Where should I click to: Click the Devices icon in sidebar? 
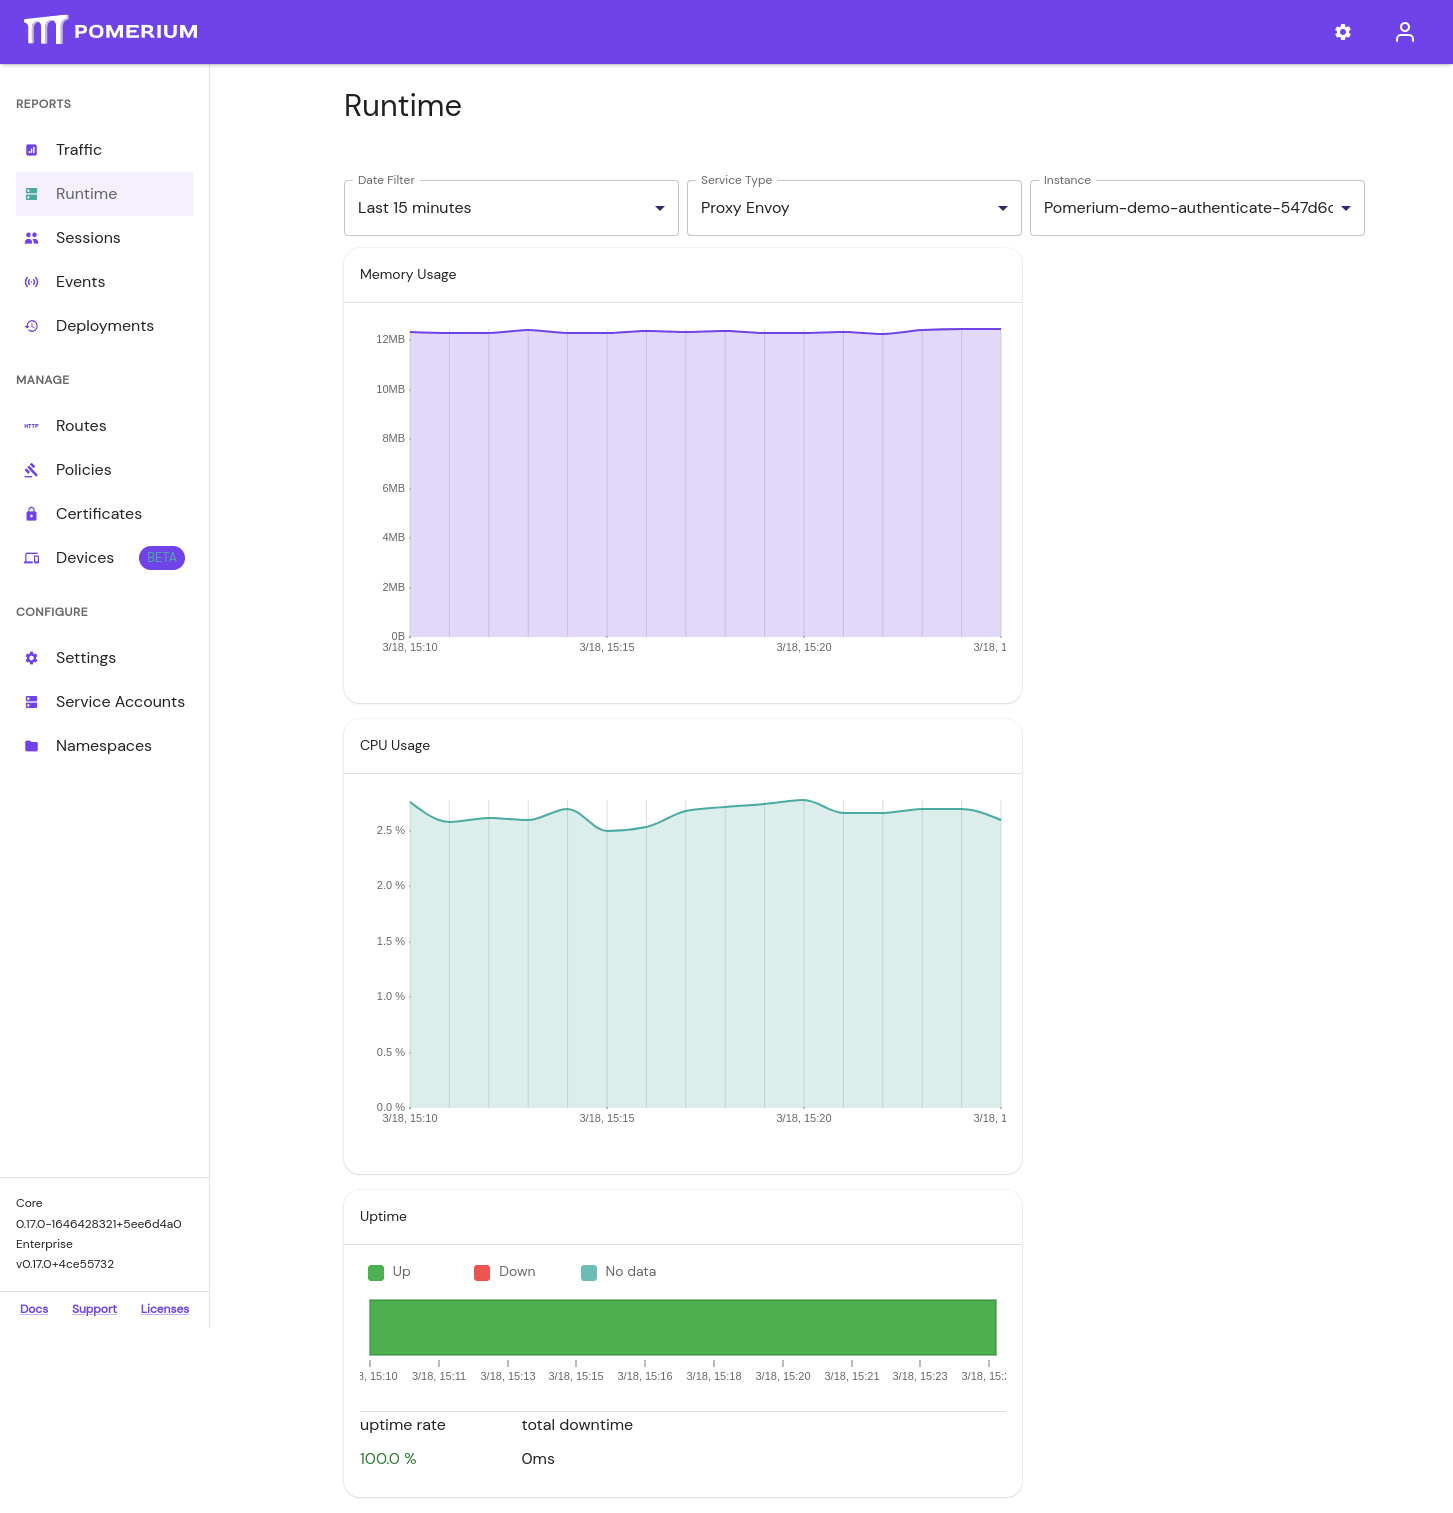coord(32,558)
